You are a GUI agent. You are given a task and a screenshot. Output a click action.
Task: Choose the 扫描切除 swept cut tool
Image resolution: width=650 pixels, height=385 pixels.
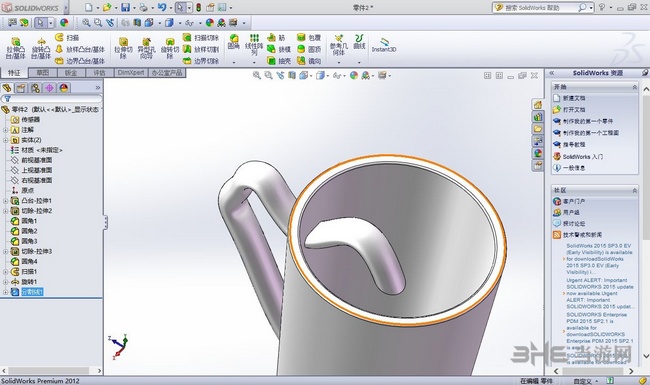[201, 38]
